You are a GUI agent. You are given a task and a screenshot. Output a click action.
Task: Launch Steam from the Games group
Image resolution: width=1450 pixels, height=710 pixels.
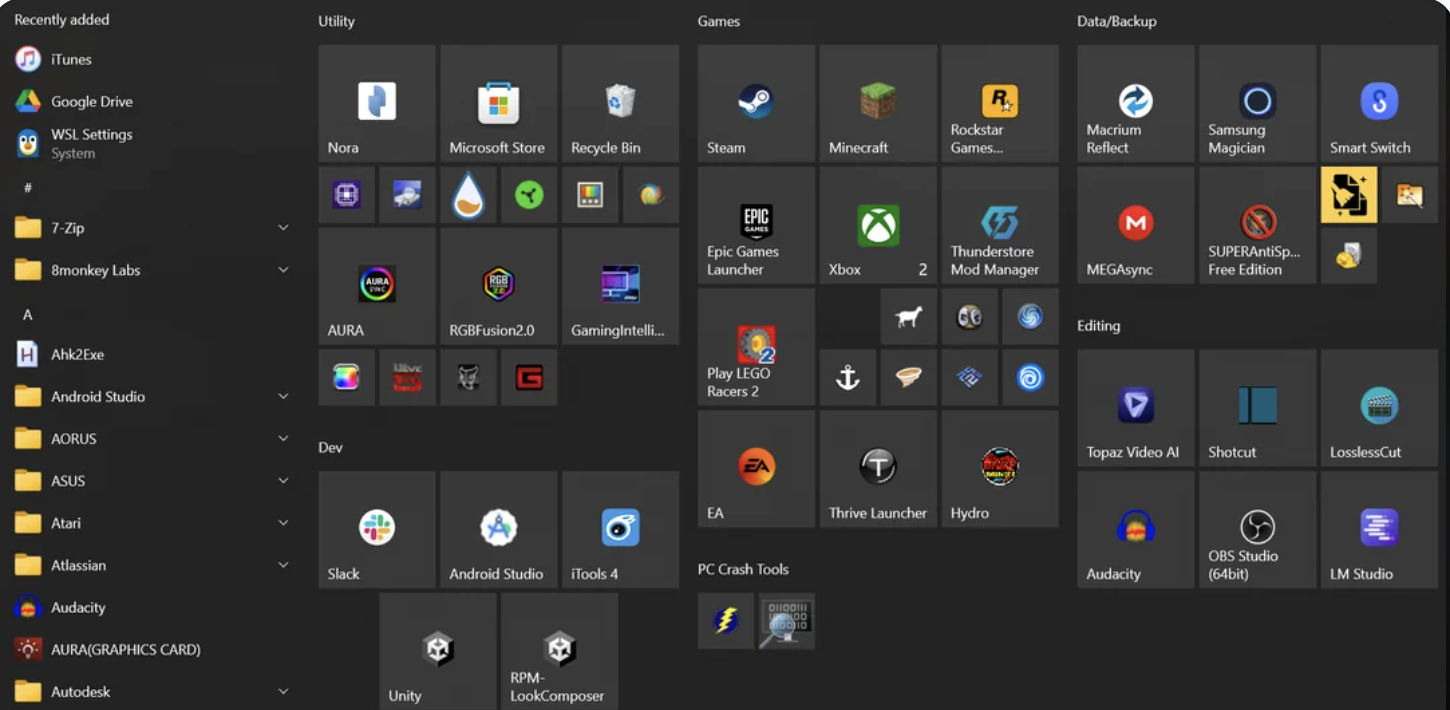[756, 103]
